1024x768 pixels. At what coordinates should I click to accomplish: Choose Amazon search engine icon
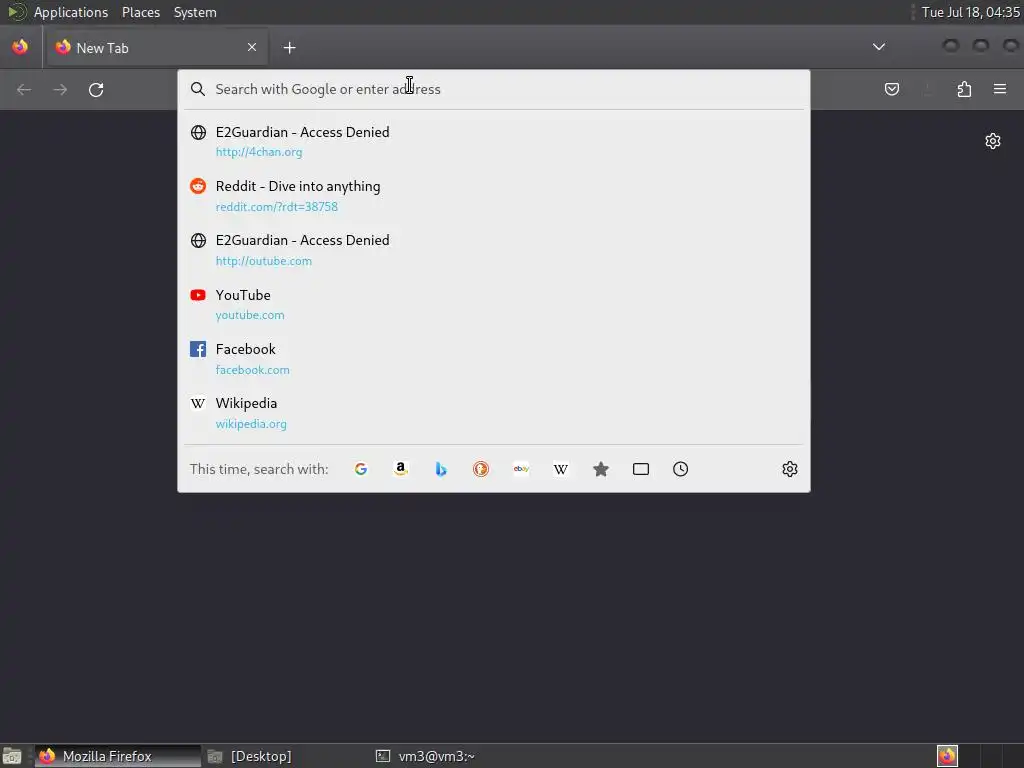click(x=401, y=469)
